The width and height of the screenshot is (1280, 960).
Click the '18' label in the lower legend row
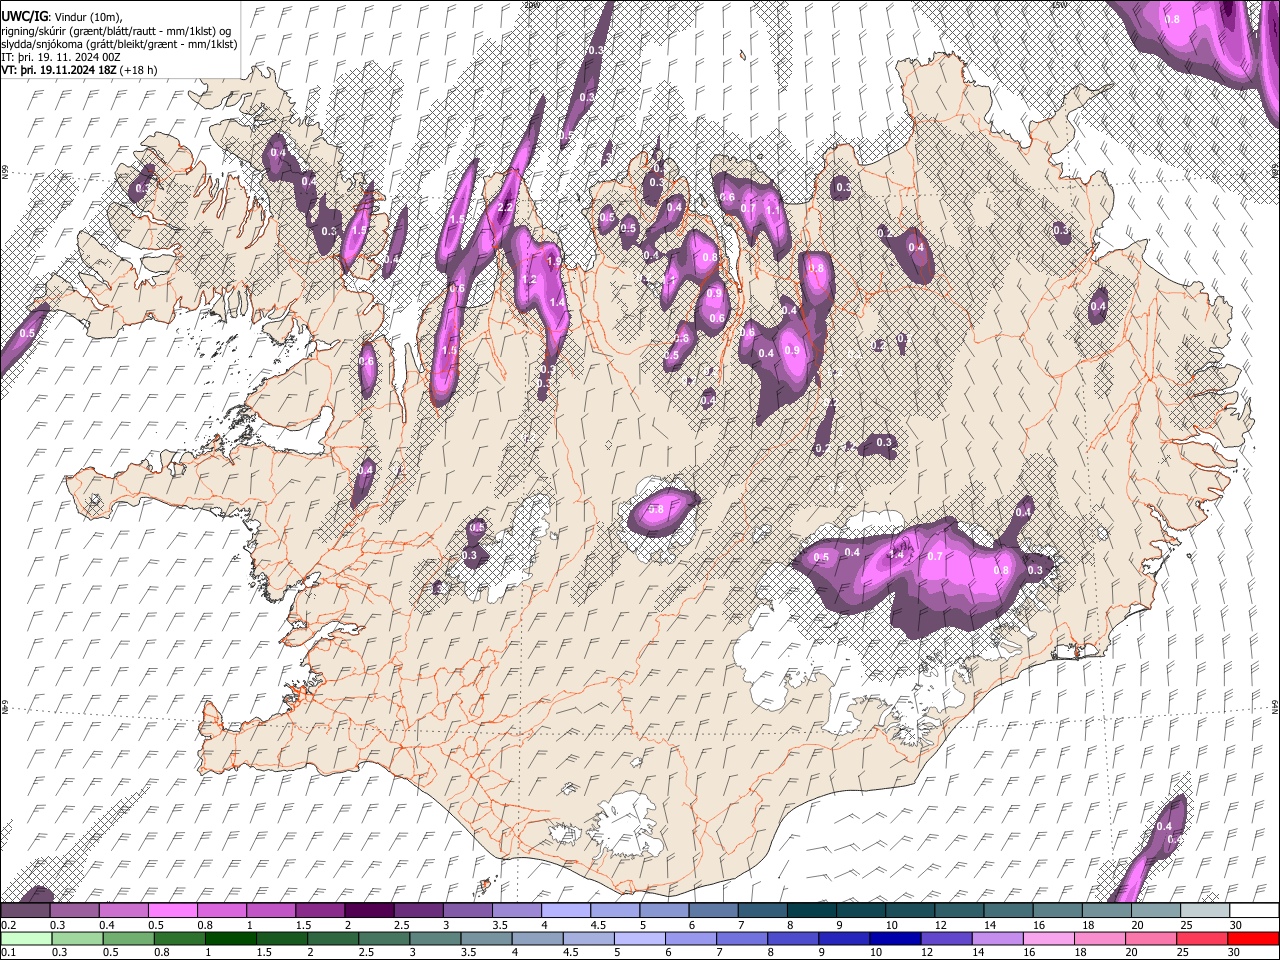[x=1080, y=953]
